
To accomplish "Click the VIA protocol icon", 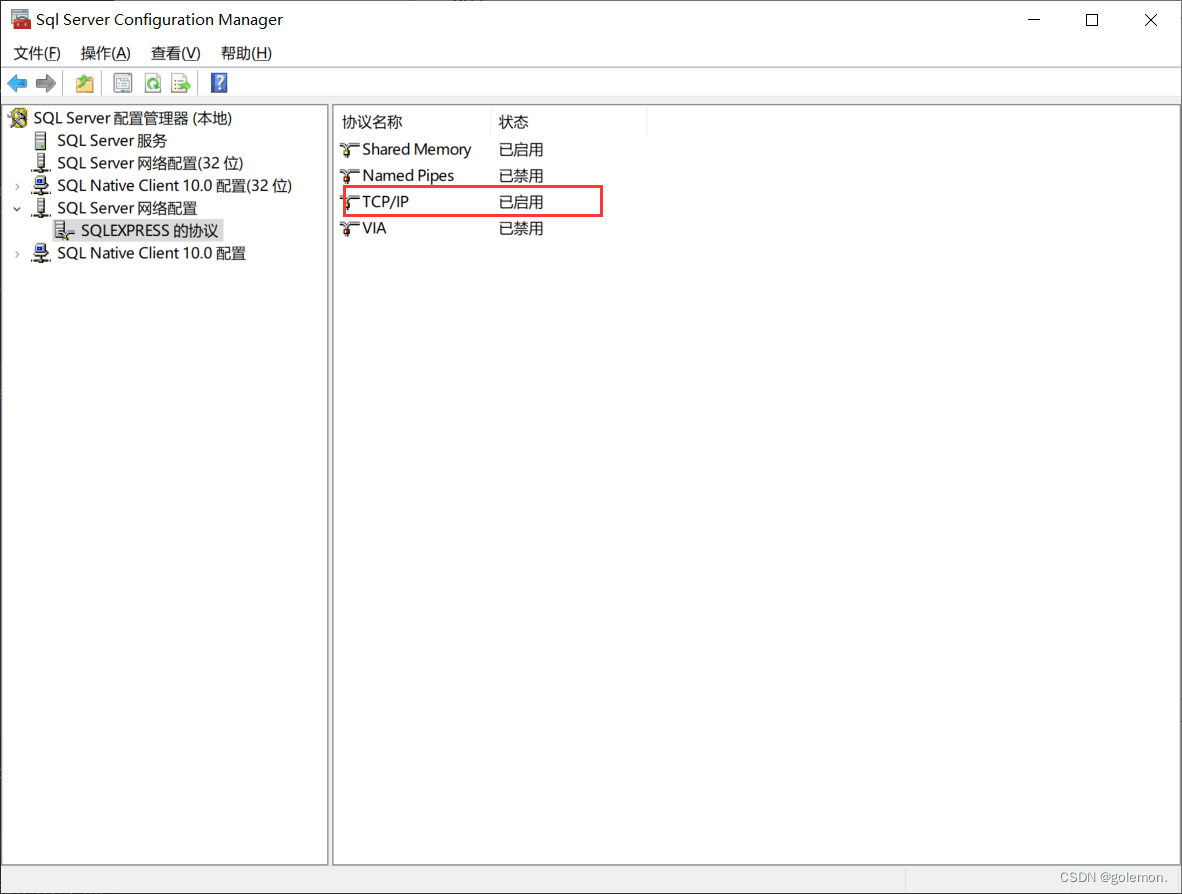I will click(349, 228).
